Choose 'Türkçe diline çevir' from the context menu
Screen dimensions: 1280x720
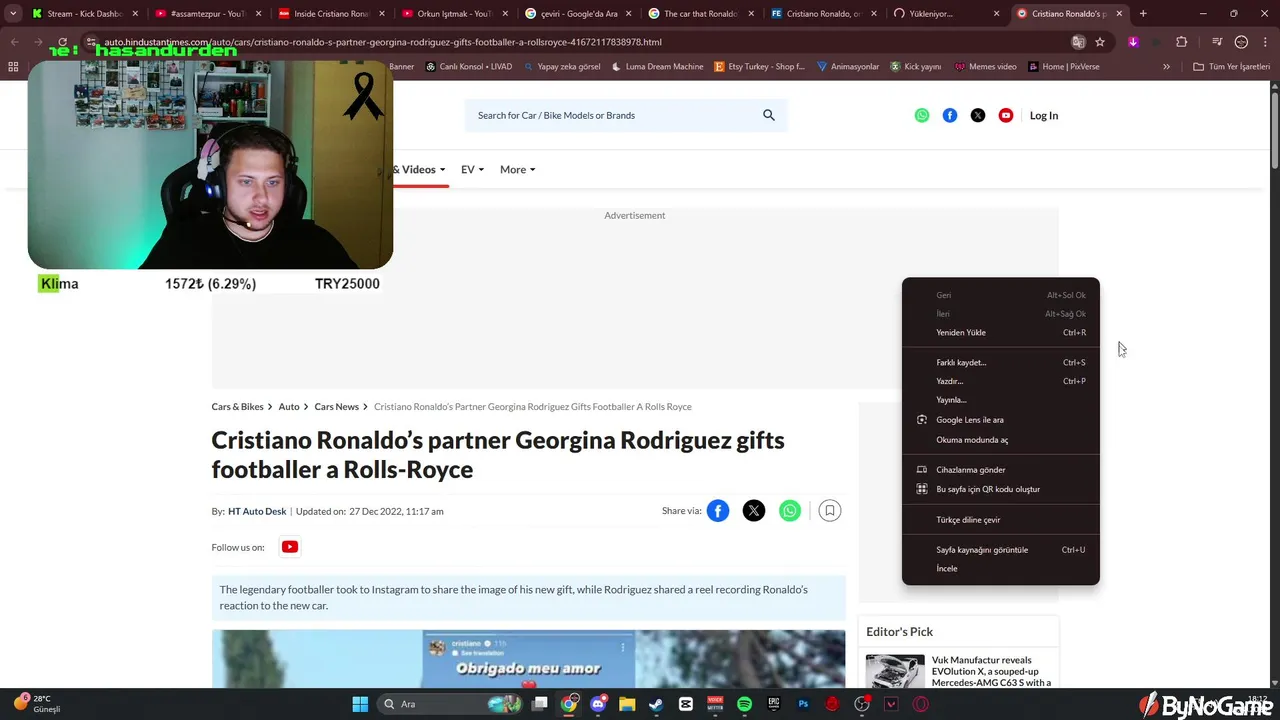pyautogui.click(x=1000, y=520)
